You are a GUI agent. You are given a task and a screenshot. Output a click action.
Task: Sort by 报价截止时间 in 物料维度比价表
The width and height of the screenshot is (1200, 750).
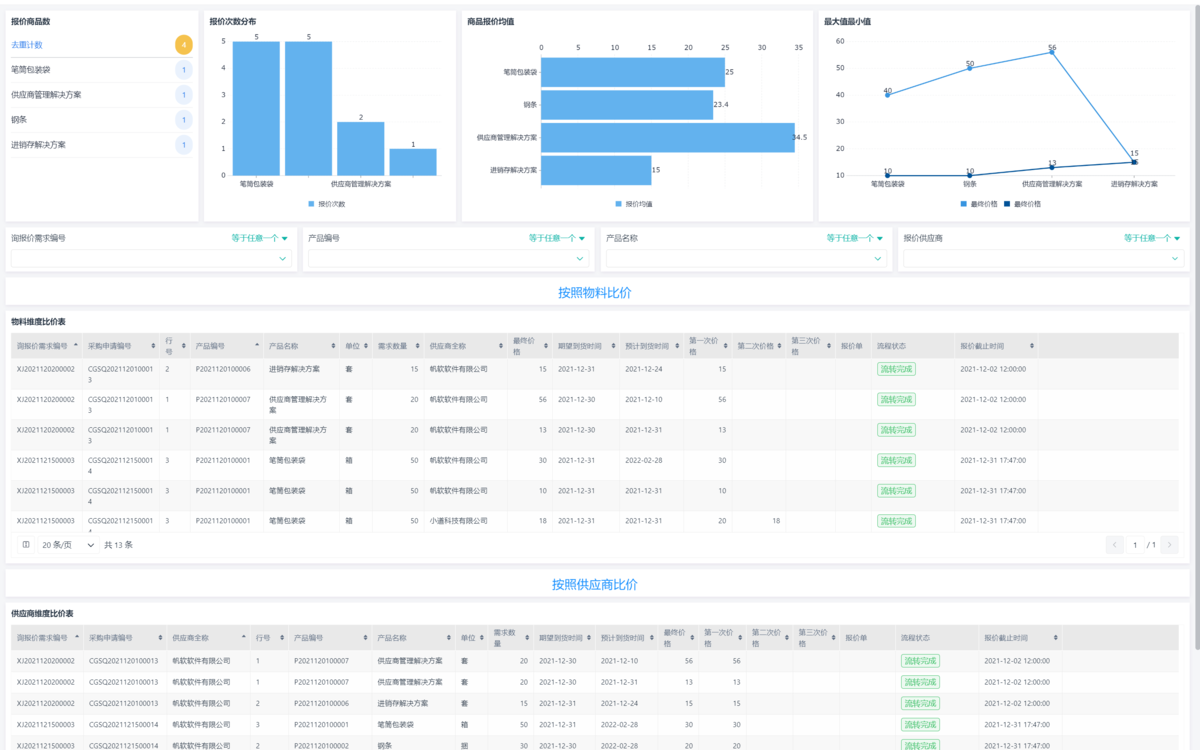(1031, 346)
